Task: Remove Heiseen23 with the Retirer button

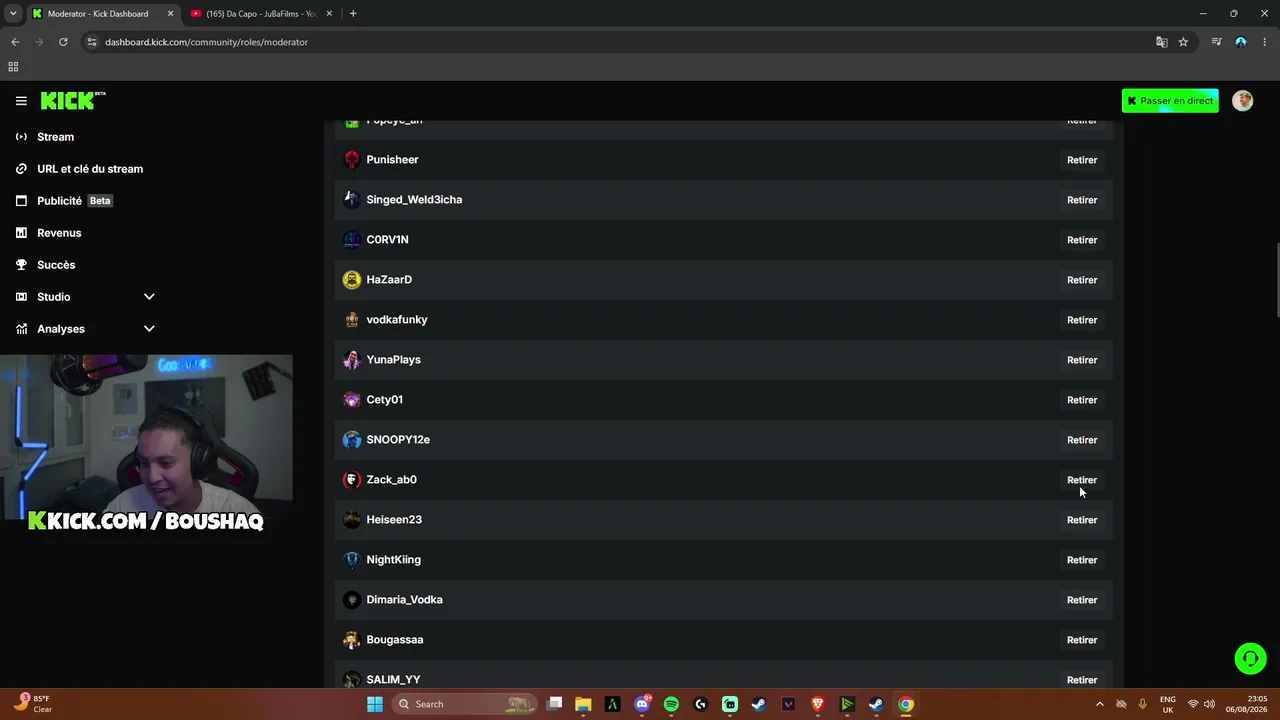Action: (x=1082, y=520)
